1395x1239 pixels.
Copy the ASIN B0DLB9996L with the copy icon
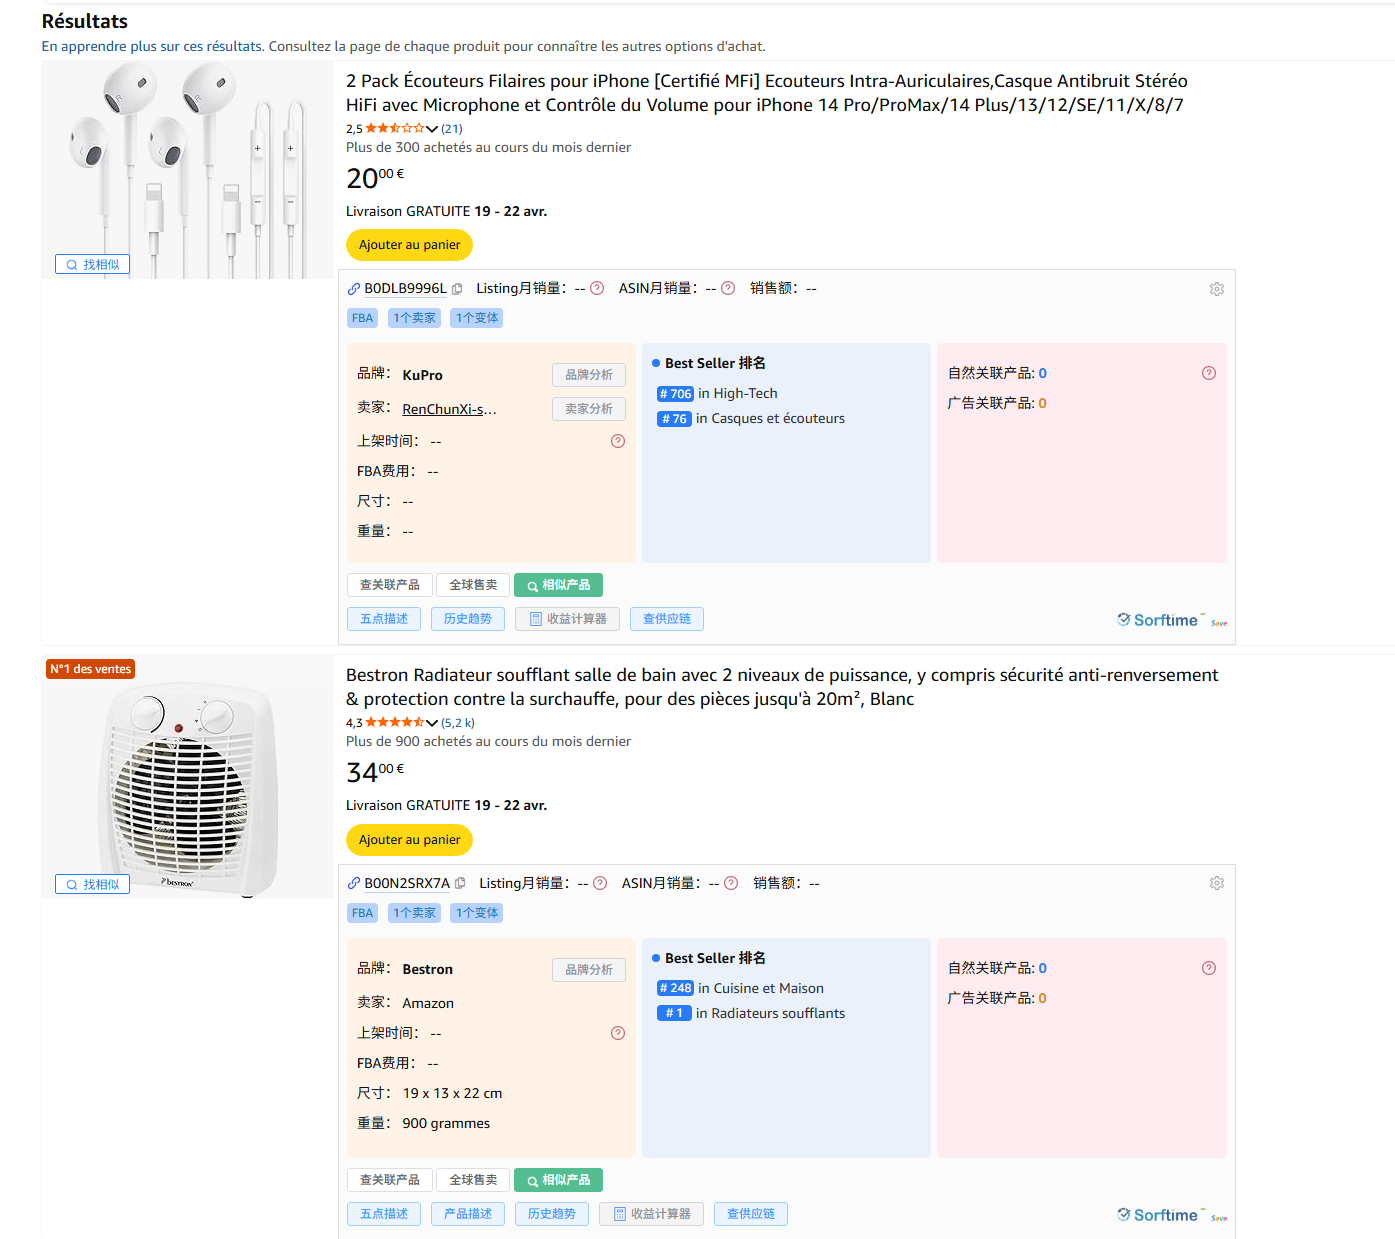pyautogui.click(x=457, y=289)
